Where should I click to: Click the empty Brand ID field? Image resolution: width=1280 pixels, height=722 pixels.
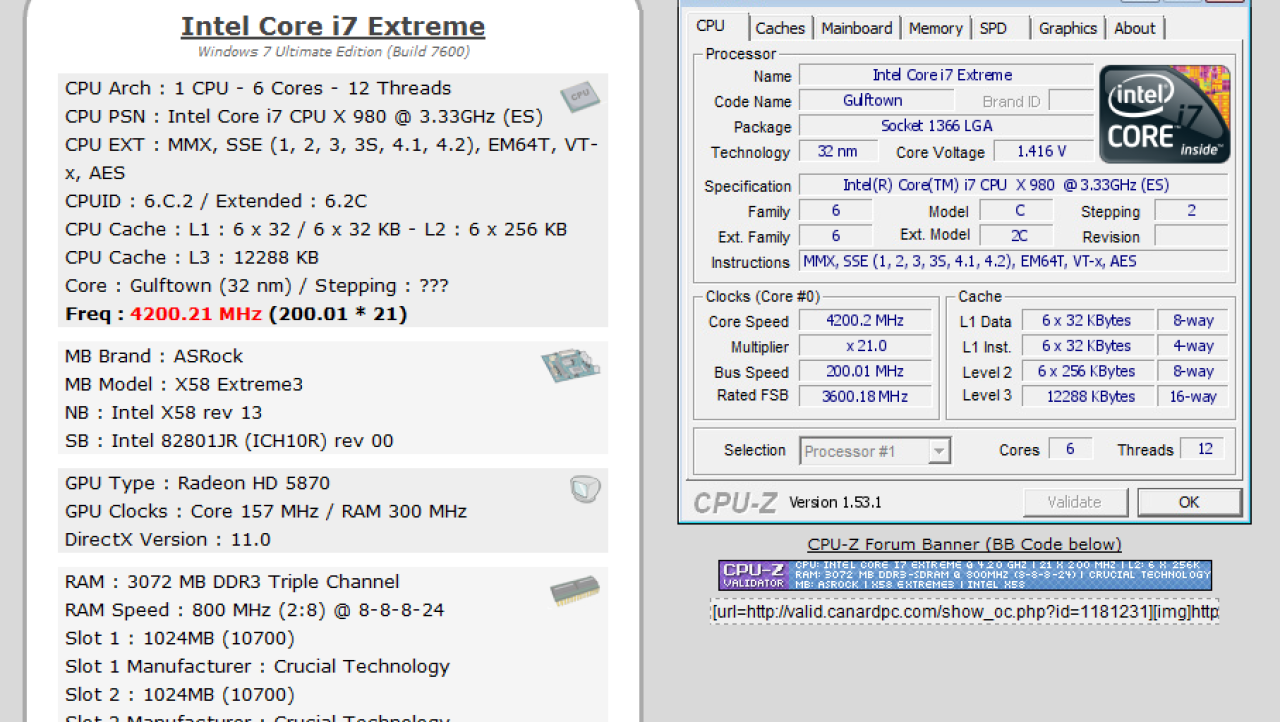(x=1070, y=100)
